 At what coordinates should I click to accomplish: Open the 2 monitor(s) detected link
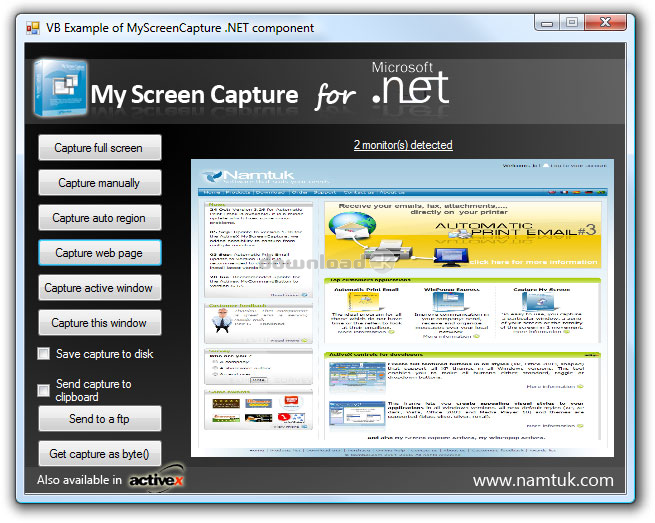click(x=403, y=145)
